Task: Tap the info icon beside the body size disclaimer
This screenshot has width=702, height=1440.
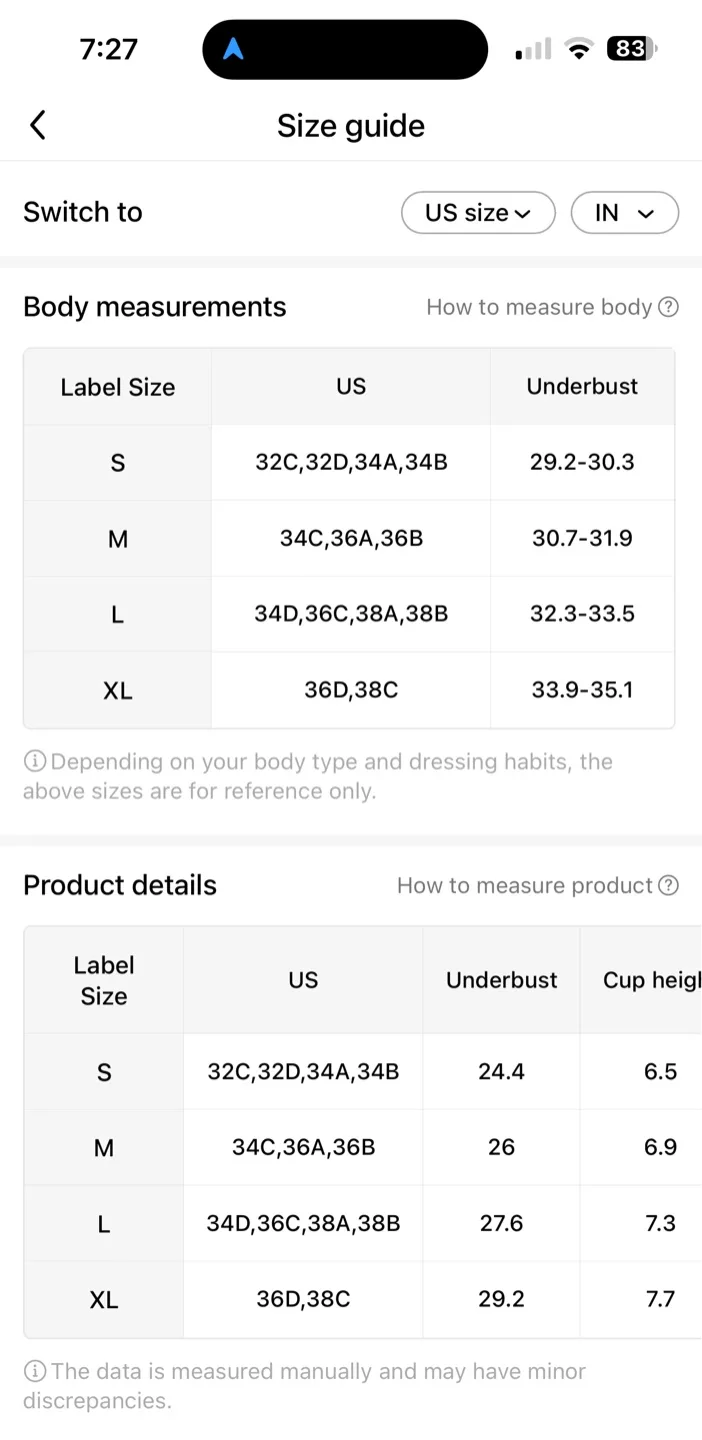Action: click(34, 761)
